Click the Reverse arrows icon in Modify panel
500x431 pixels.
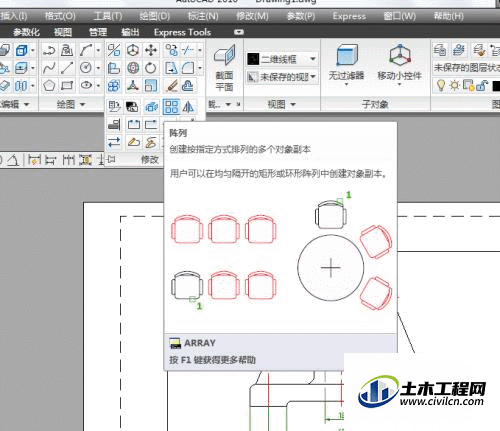point(114,142)
